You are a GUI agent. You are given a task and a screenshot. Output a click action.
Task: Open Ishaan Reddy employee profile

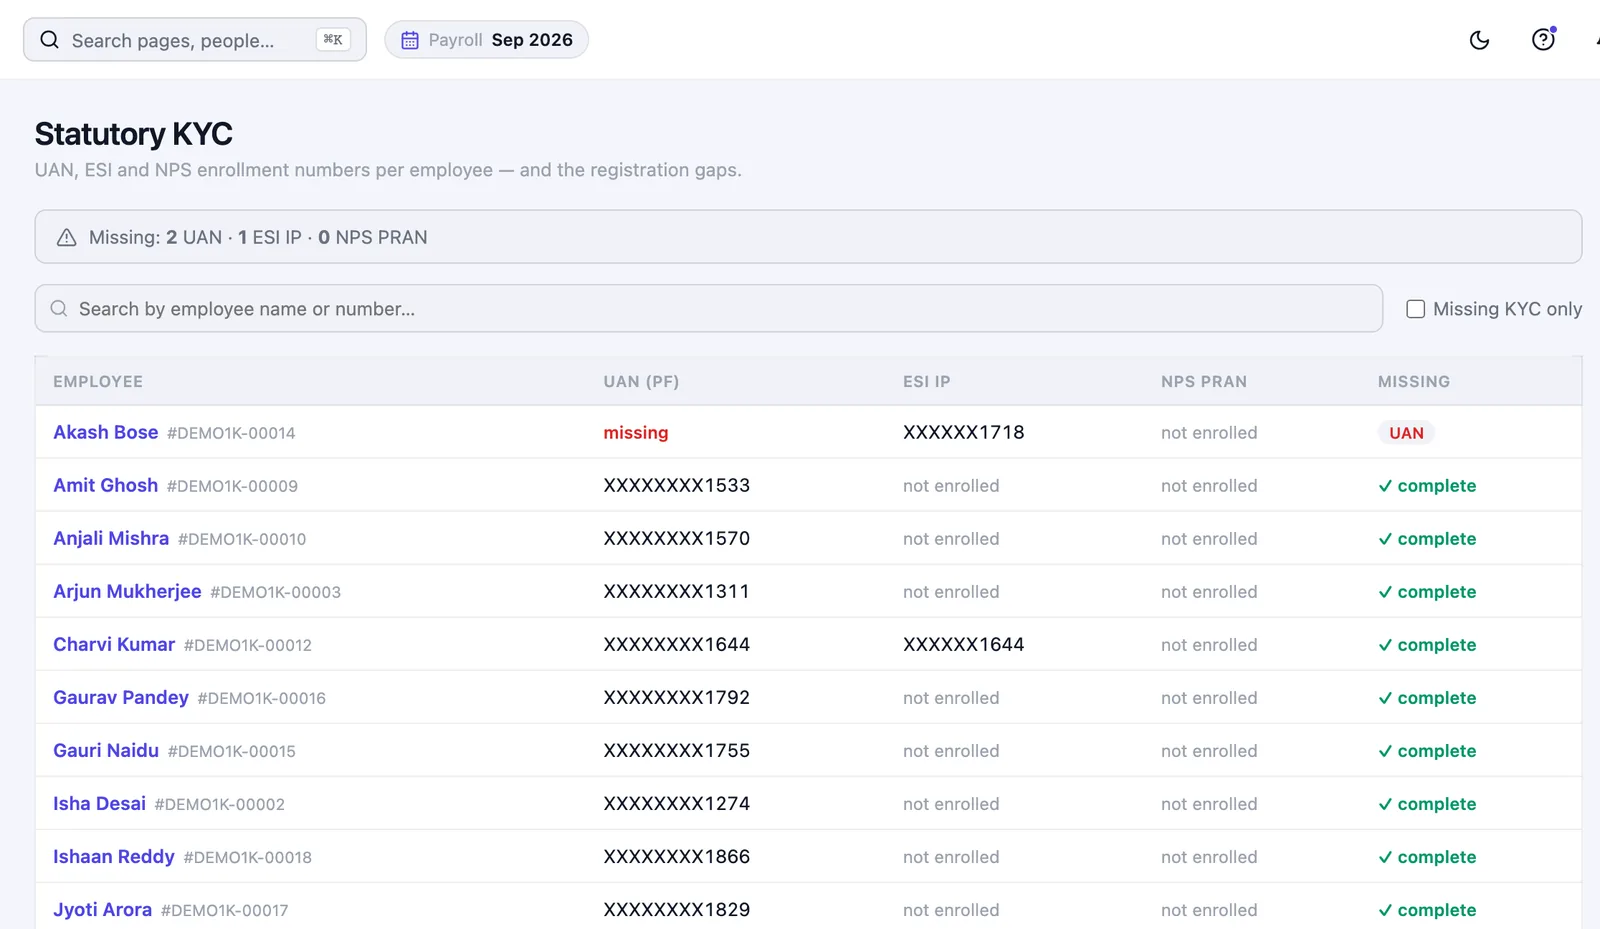point(114,856)
